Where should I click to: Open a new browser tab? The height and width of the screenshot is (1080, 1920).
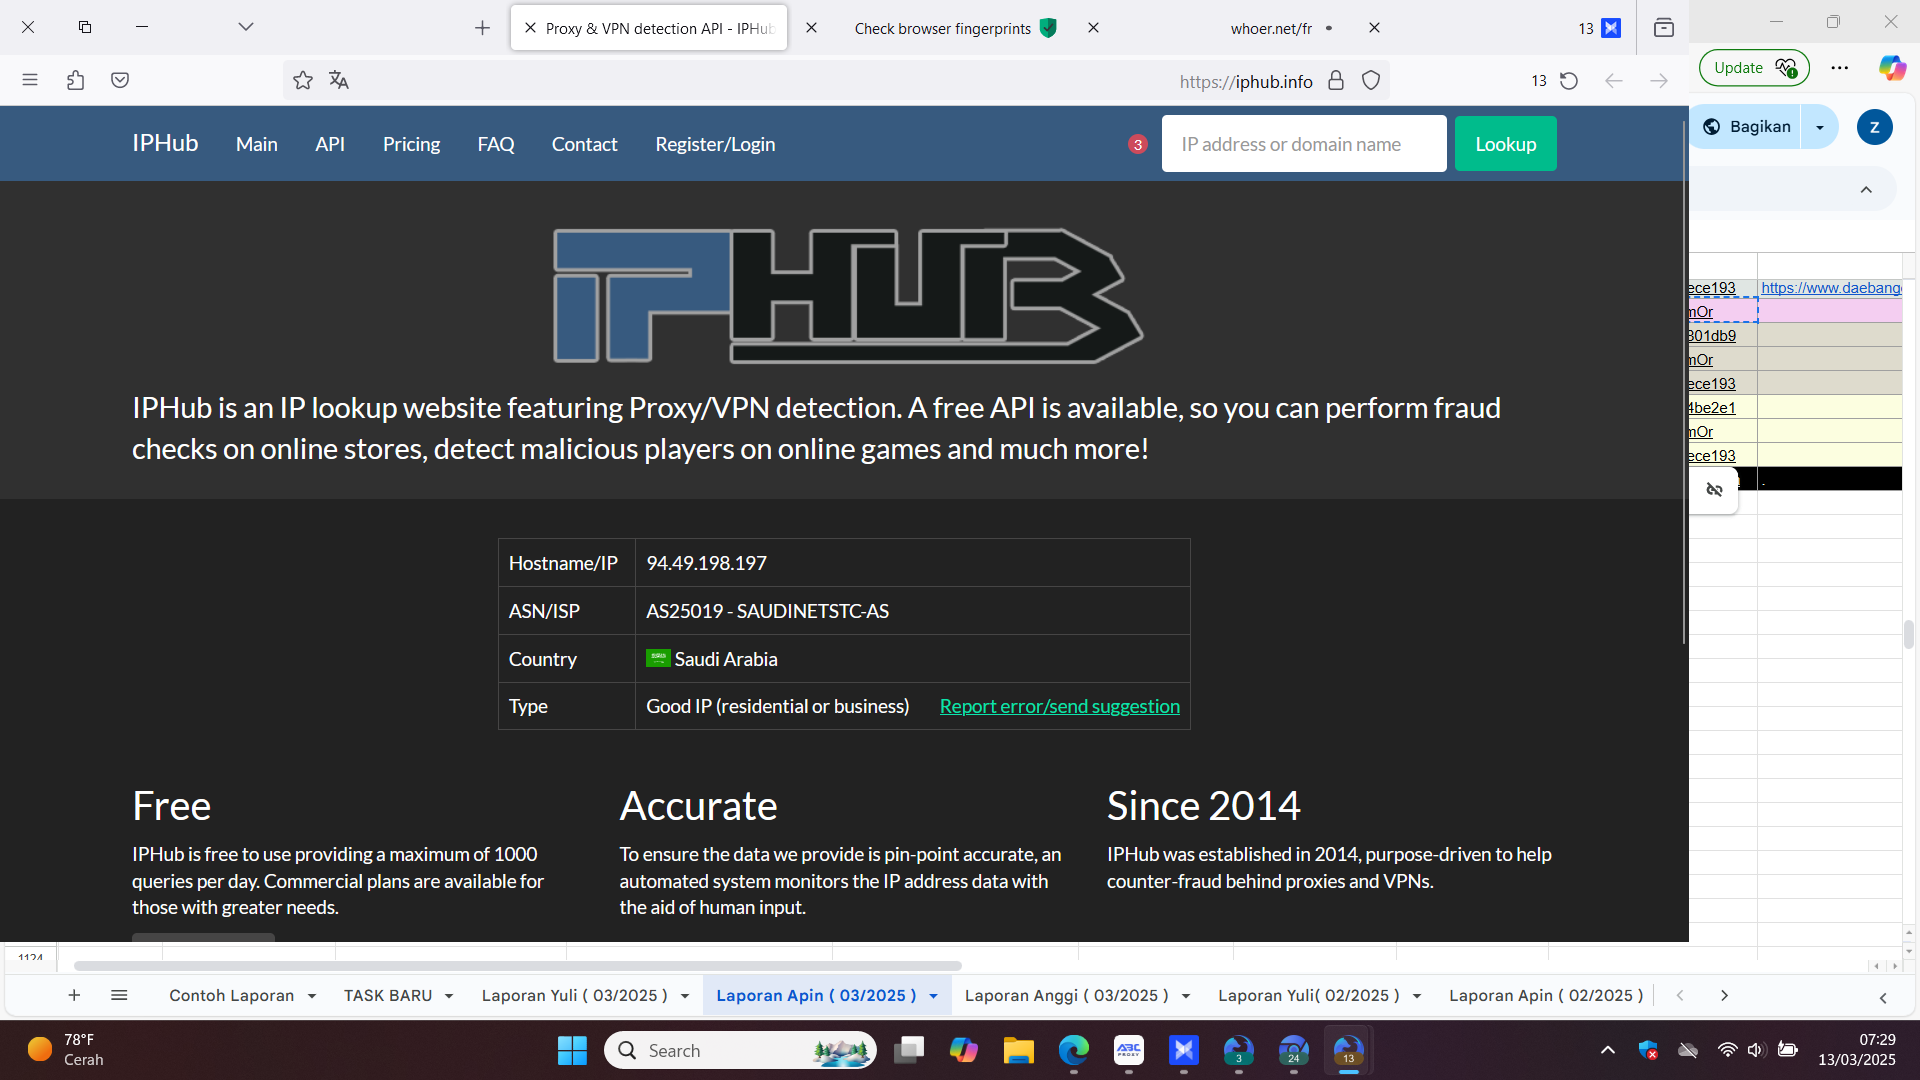(x=482, y=28)
